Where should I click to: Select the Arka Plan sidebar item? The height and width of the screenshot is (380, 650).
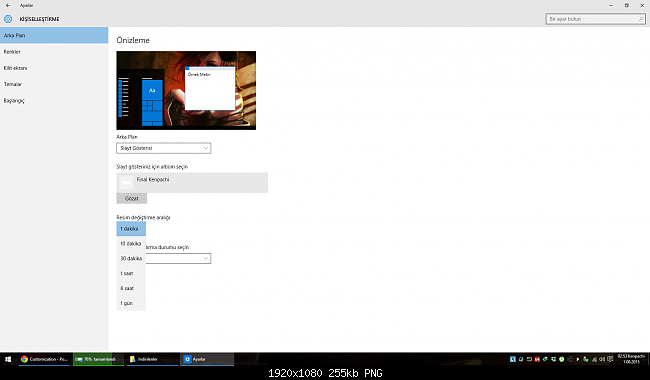[54, 35]
